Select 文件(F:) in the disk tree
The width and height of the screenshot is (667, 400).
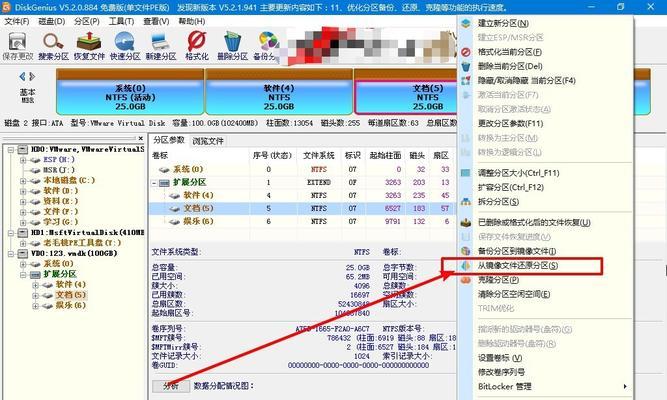[x=61, y=211]
